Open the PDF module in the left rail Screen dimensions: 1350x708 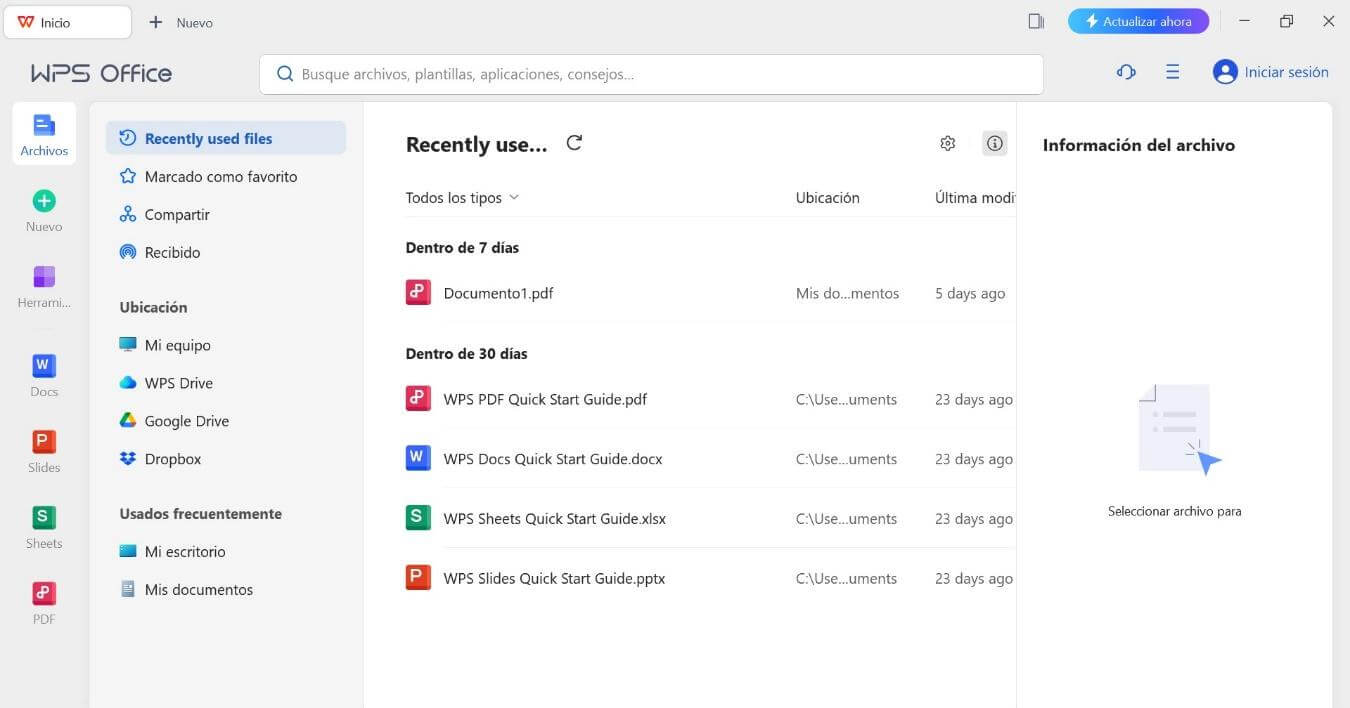click(43, 601)
